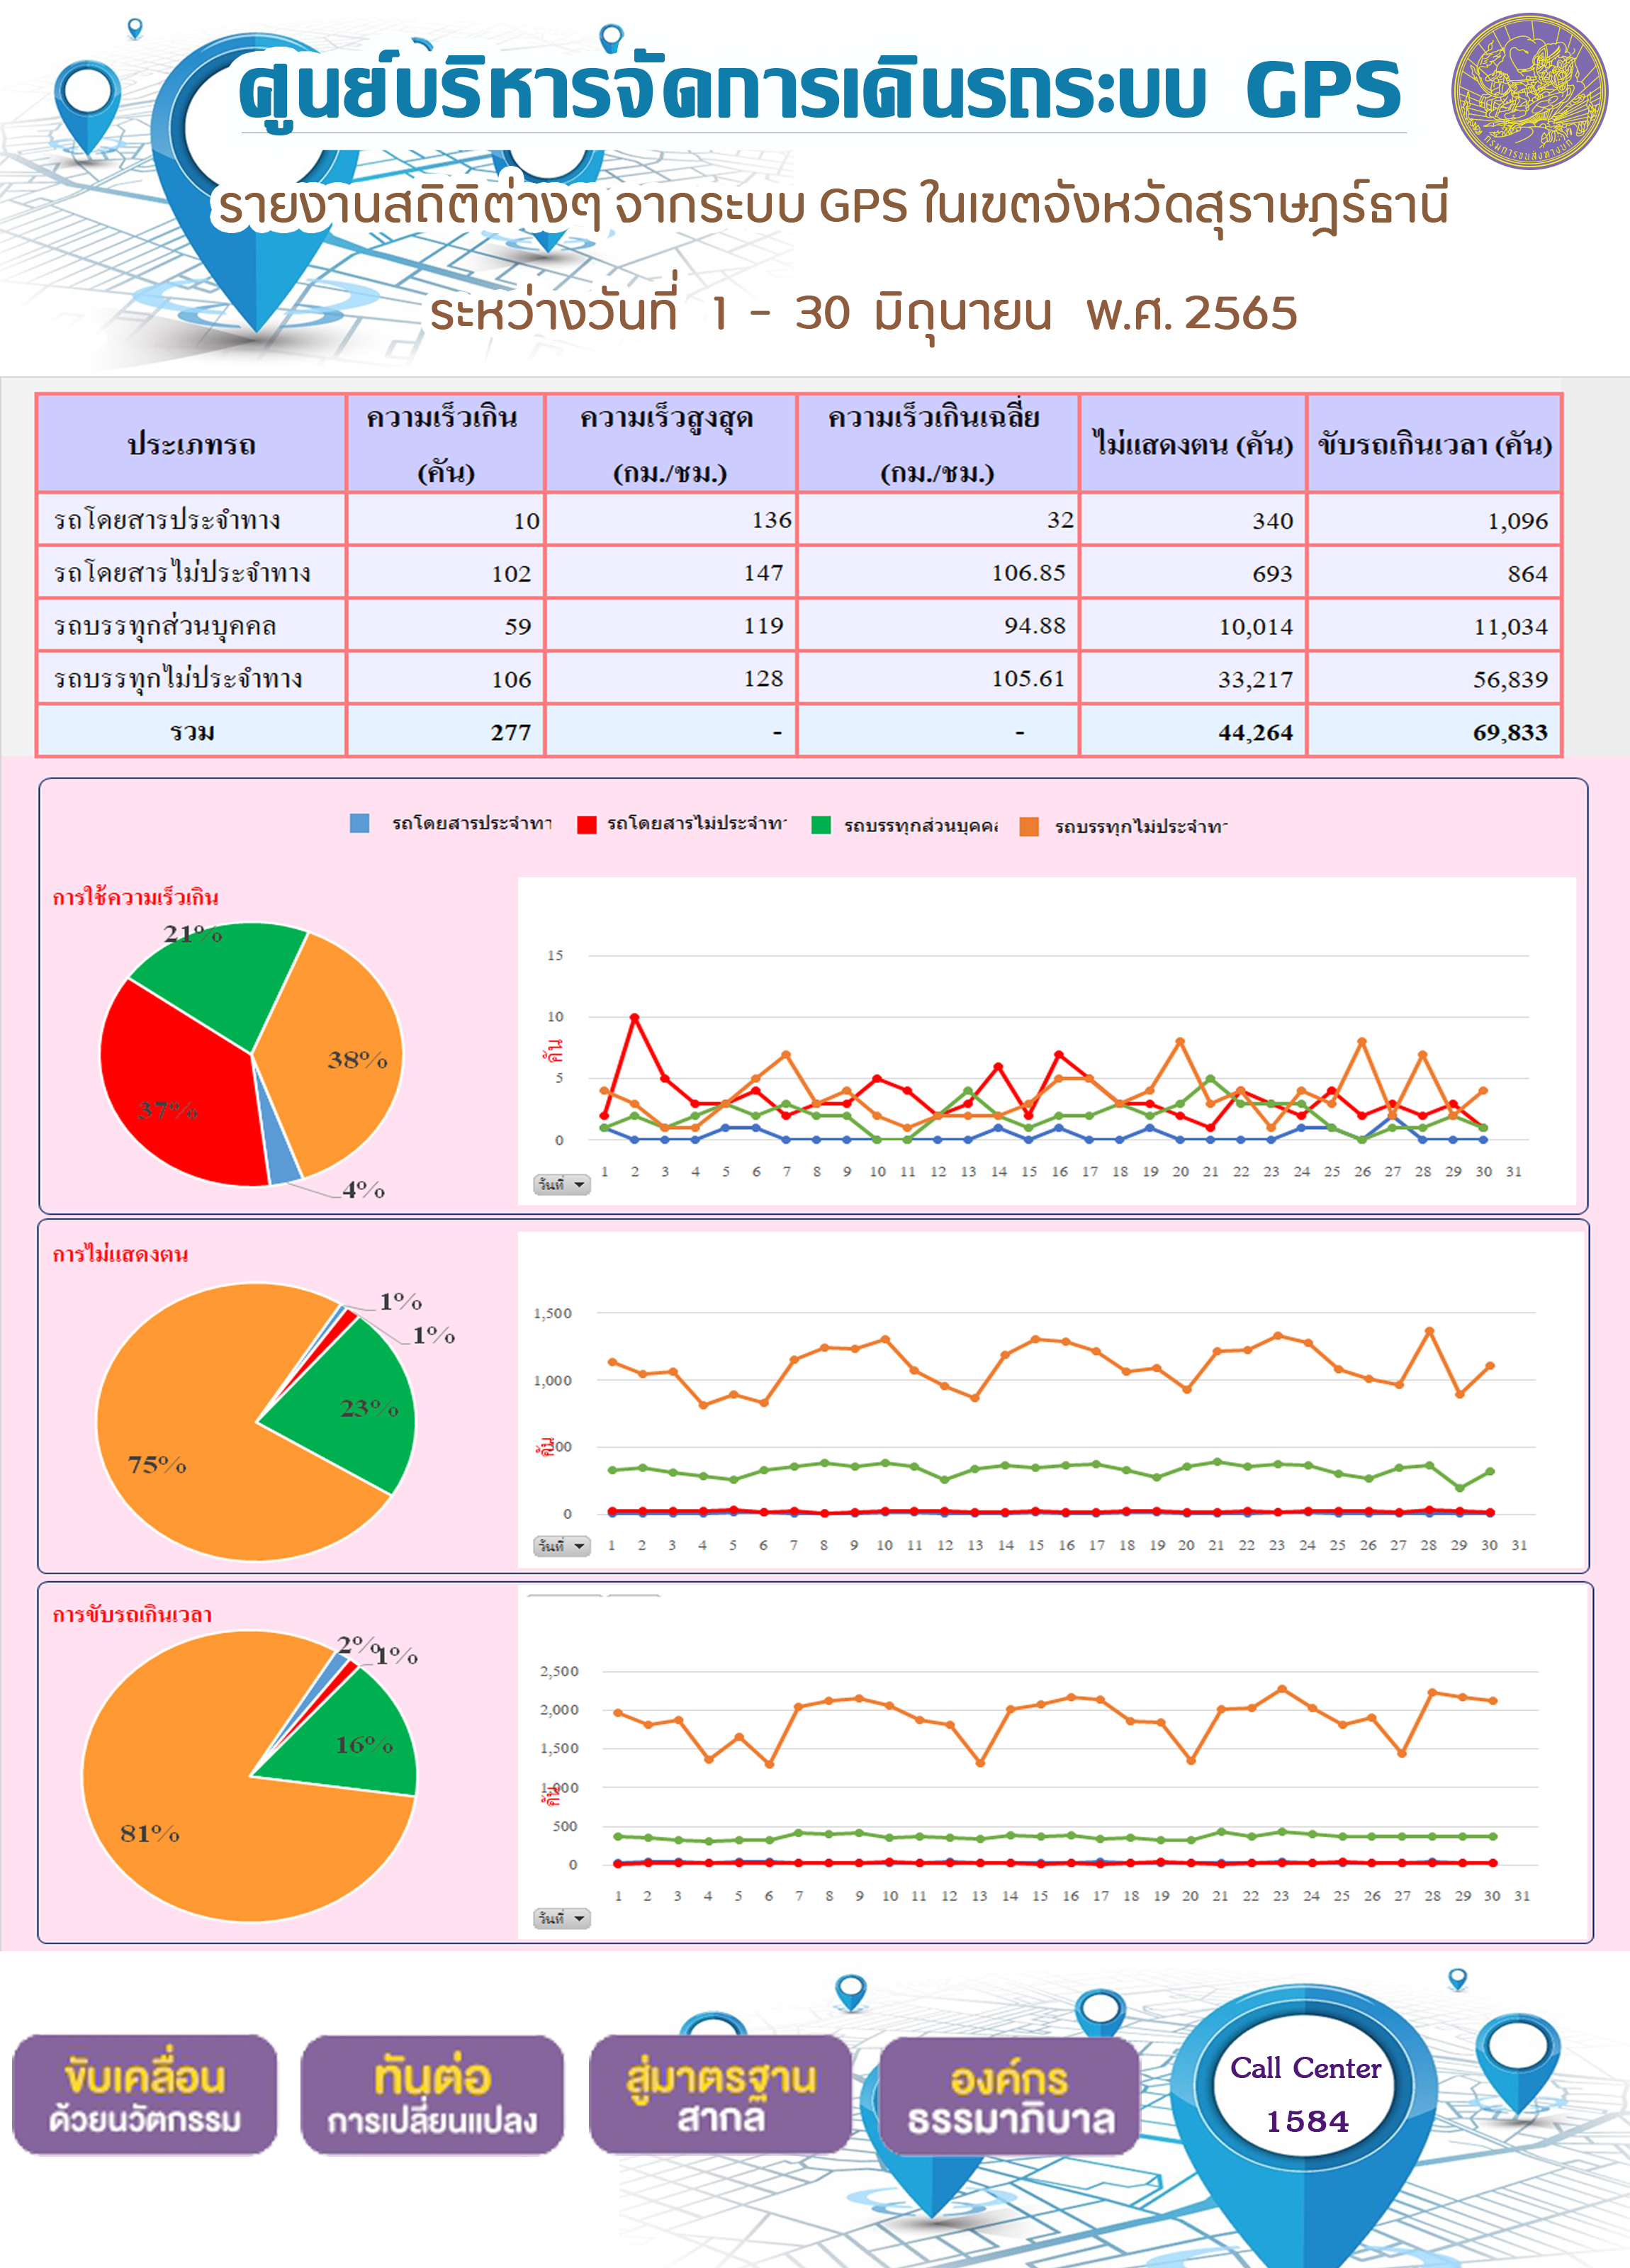
Task: Select the ขับรถเกินเวลา (คัน) column header
Action: [1435, 444]
